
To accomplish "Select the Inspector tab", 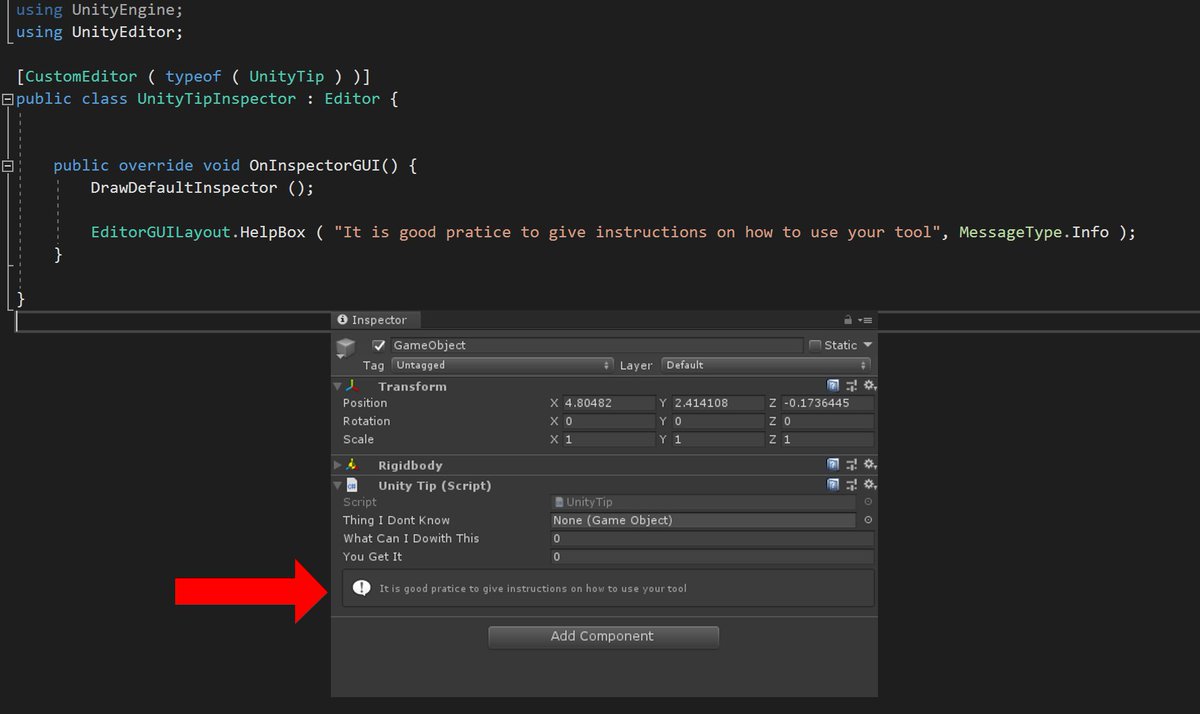I will coord(377,320).
